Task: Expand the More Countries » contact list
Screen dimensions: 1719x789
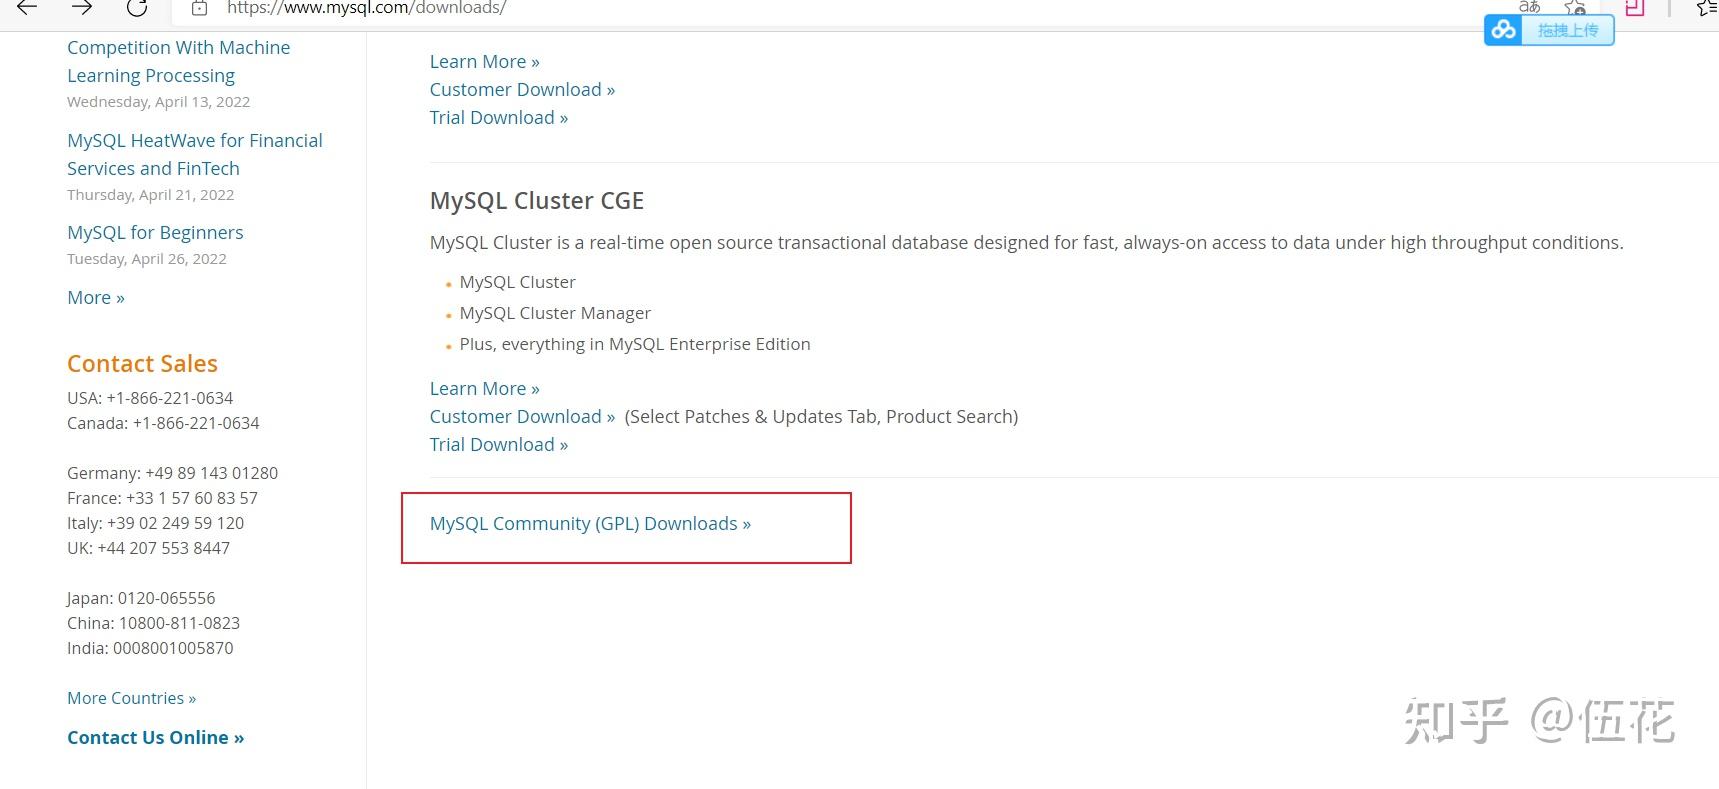Action: [x=131, y=698]
